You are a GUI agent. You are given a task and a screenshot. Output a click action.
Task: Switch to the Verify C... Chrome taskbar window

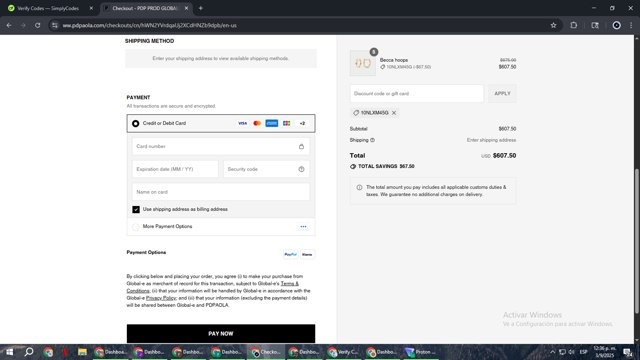tap(342, 352)
